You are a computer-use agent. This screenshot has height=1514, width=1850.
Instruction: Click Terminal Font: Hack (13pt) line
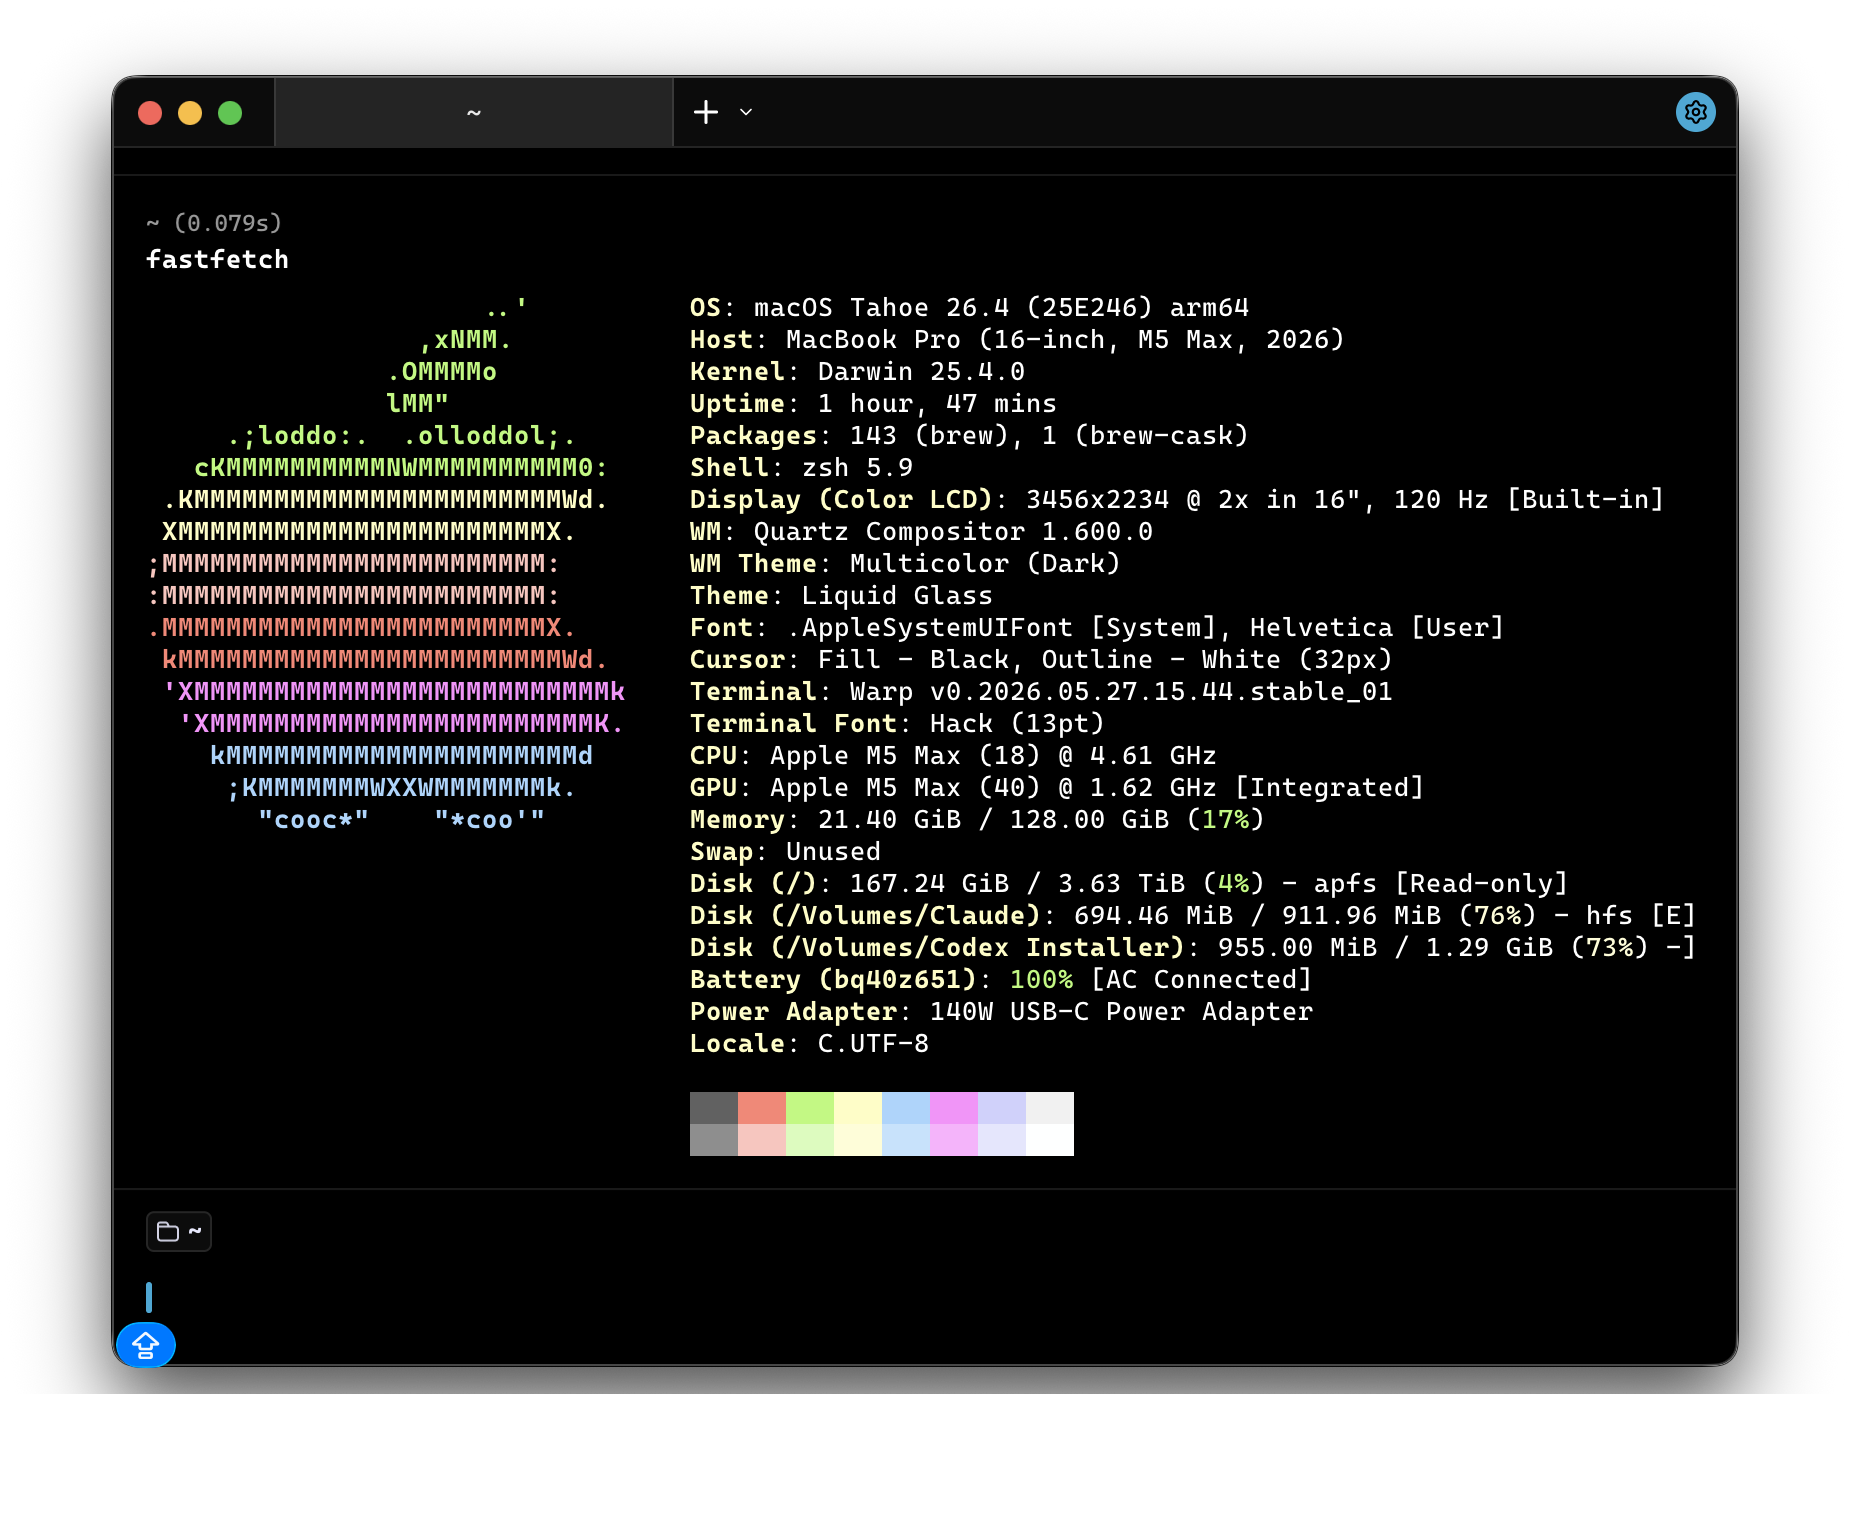point(897,724)
